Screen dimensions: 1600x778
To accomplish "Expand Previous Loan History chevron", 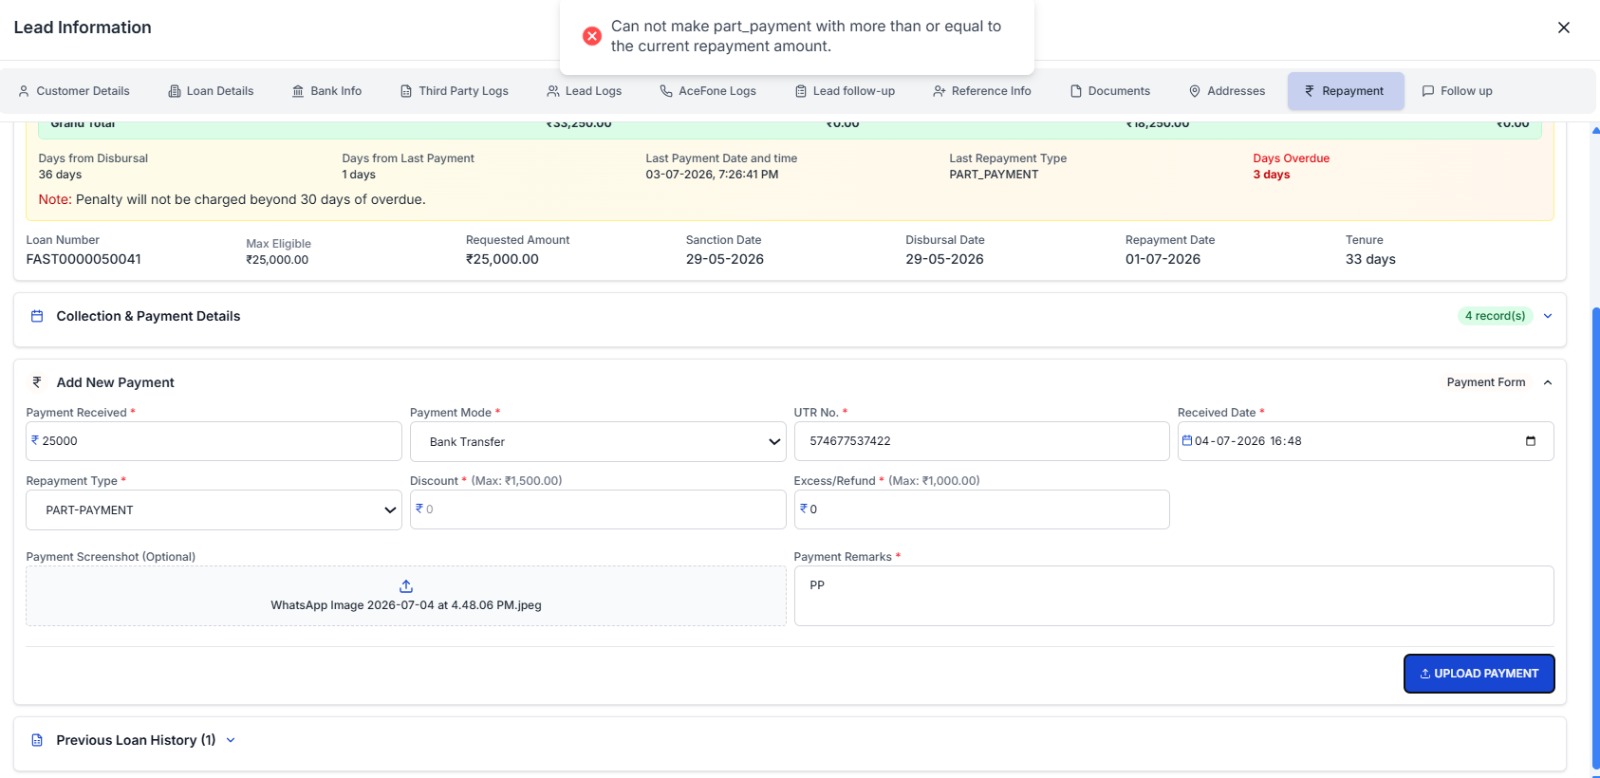I will point(231,740).
